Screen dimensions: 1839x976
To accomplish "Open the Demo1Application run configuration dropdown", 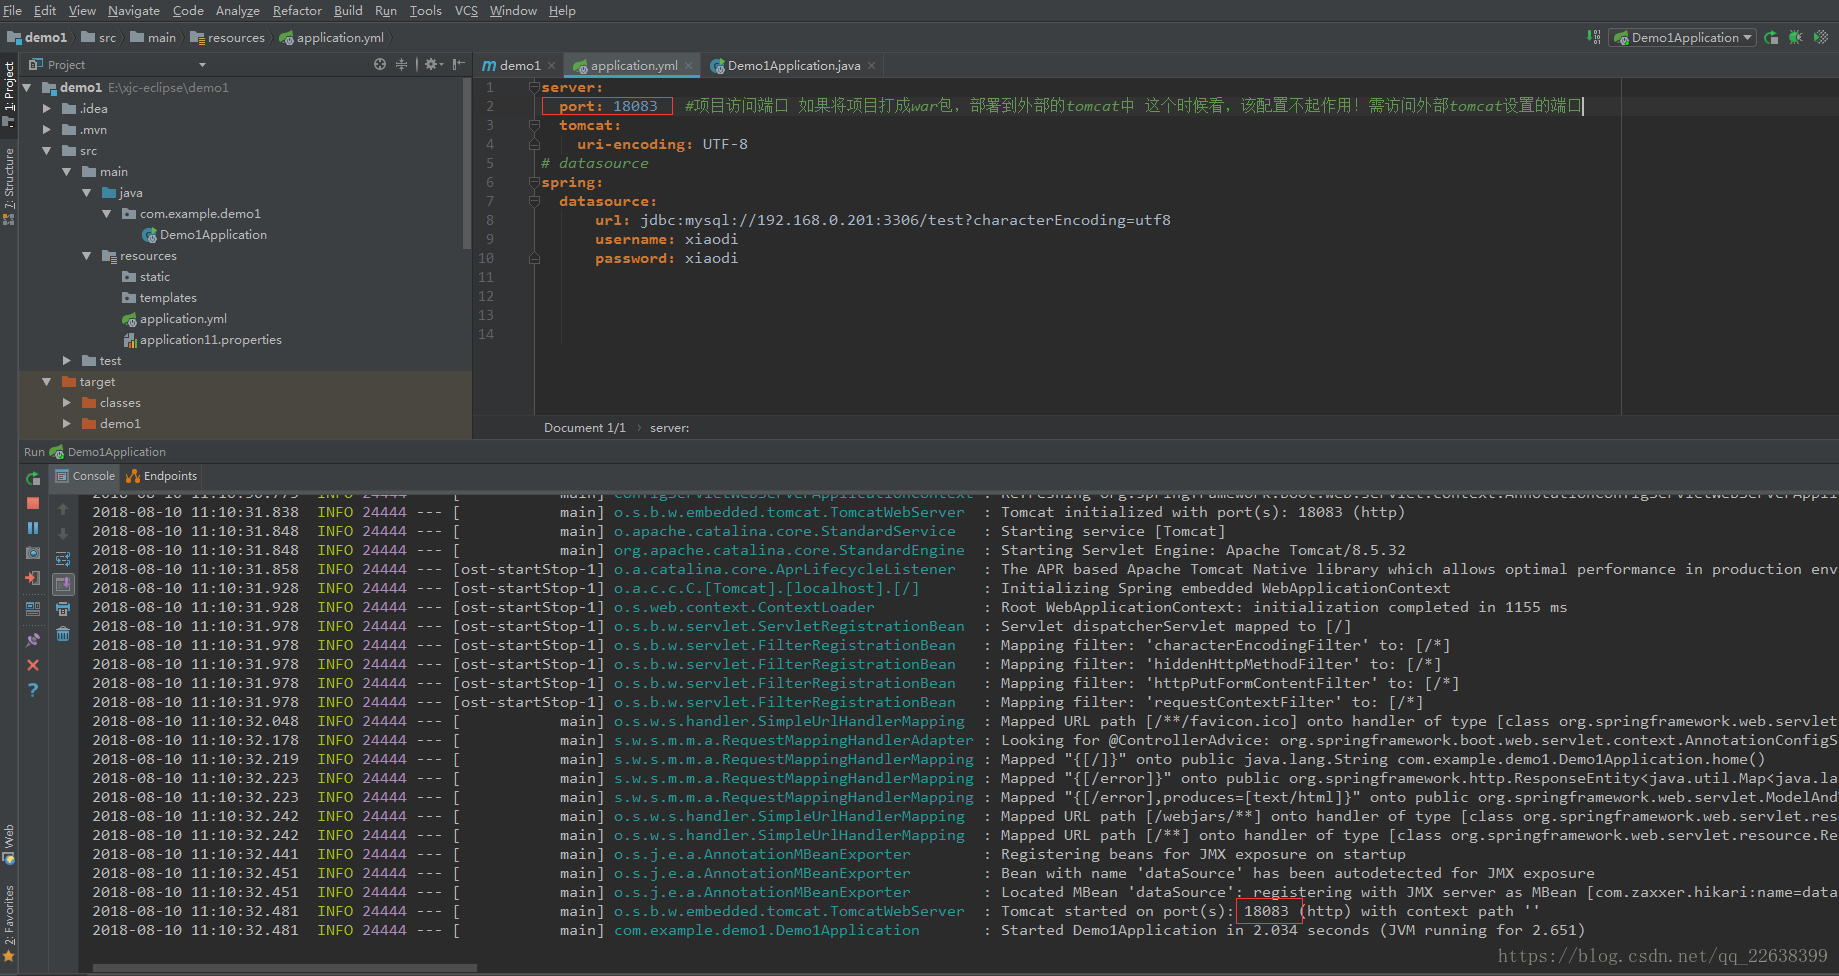I will click(x=1685, y=38).
